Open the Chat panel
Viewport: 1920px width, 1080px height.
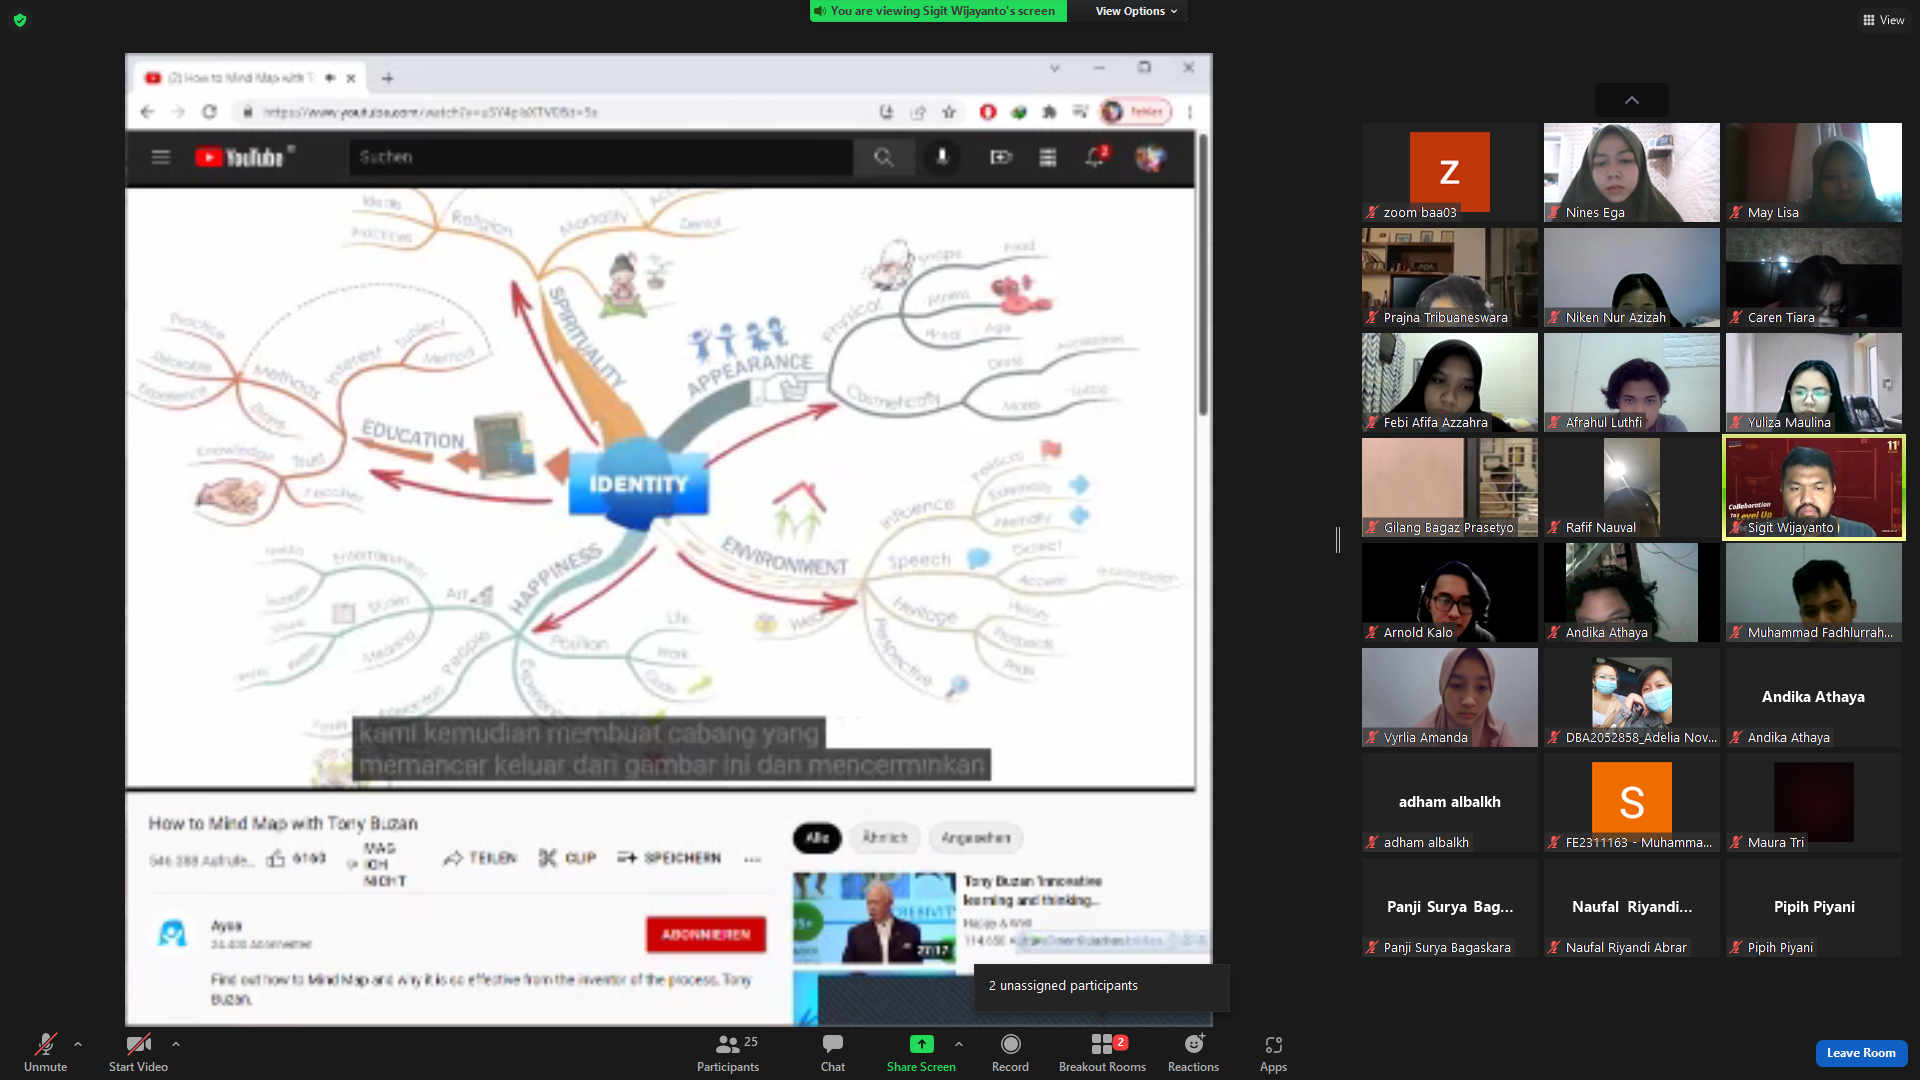pyautogui.click(x=833, y=1052)
